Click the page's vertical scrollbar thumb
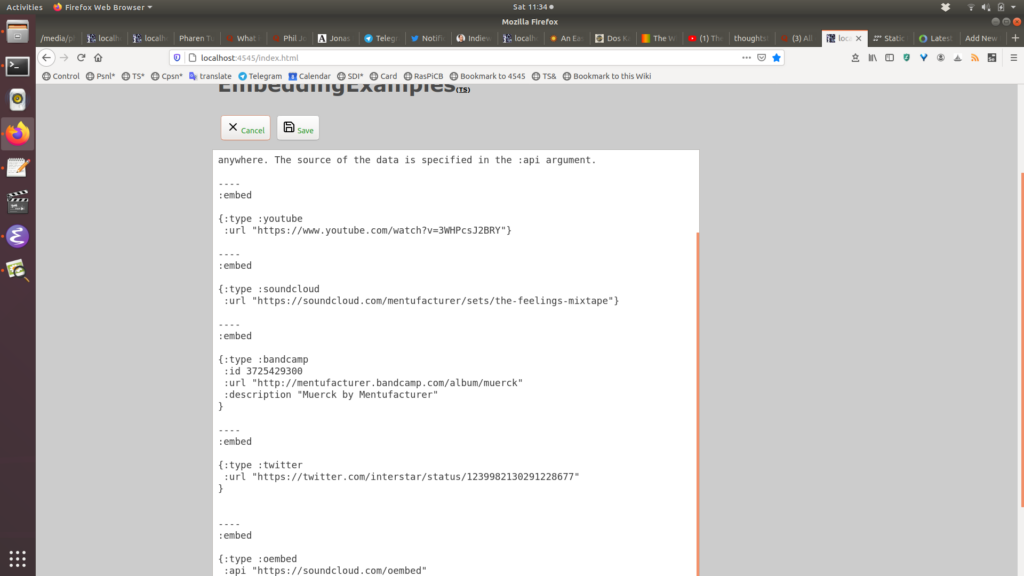 point(1021,339)
